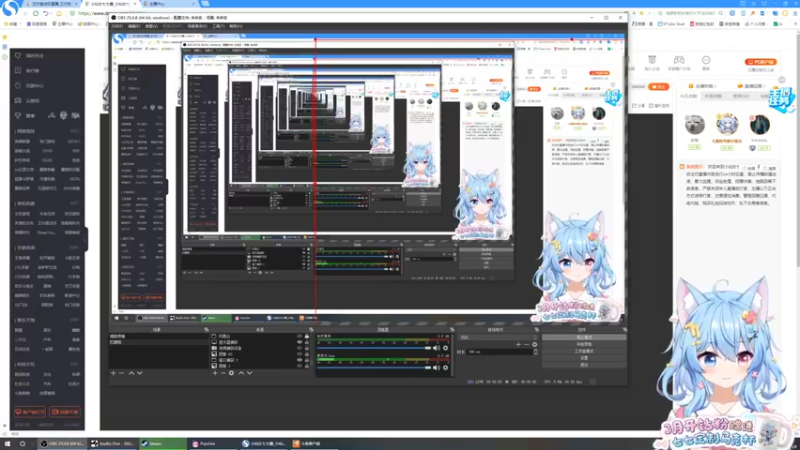Open the Windows Start menu

click(x=7, y=444)
